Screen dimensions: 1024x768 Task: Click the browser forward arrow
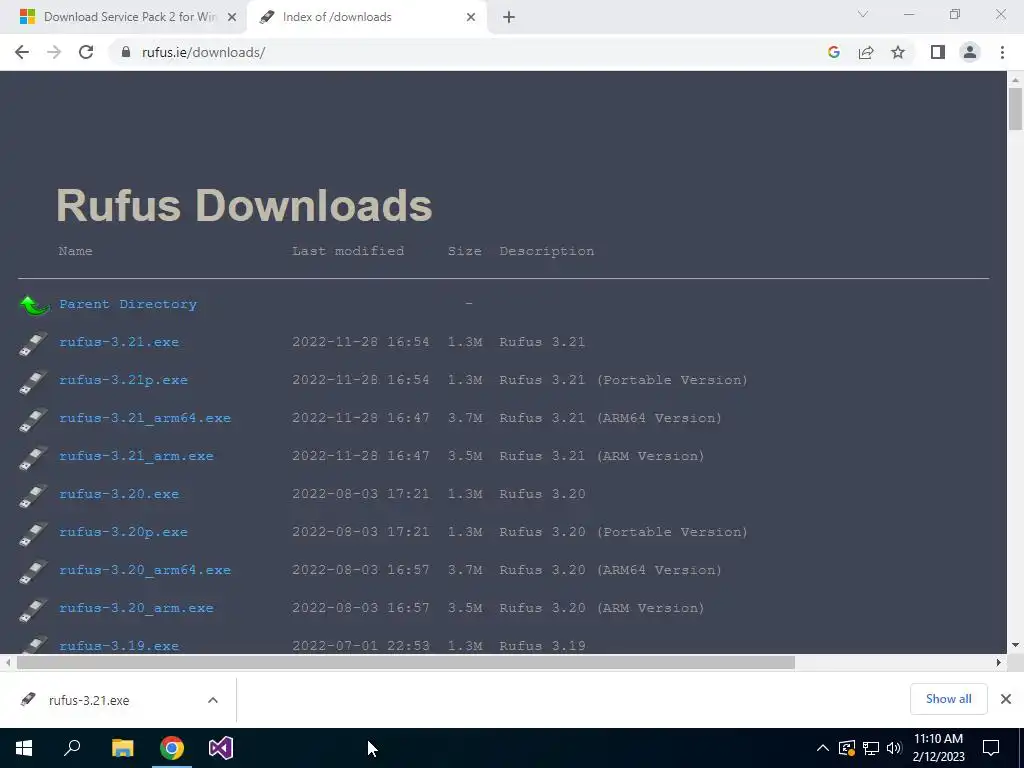coord(54,52)
